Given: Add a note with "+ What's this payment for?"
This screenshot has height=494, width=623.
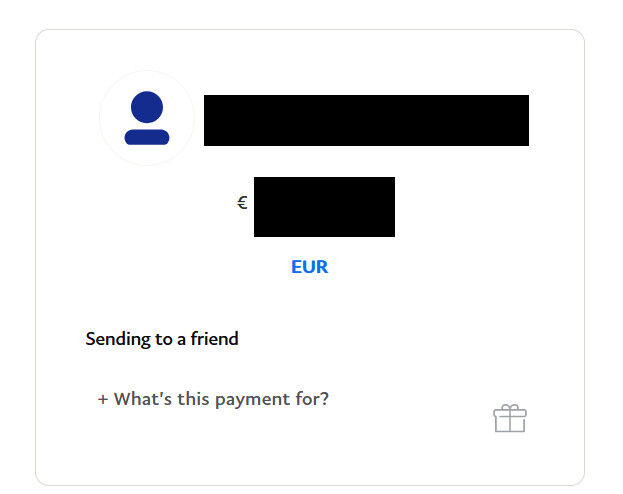Looking at the screenshot, I should tap(213, 399).
